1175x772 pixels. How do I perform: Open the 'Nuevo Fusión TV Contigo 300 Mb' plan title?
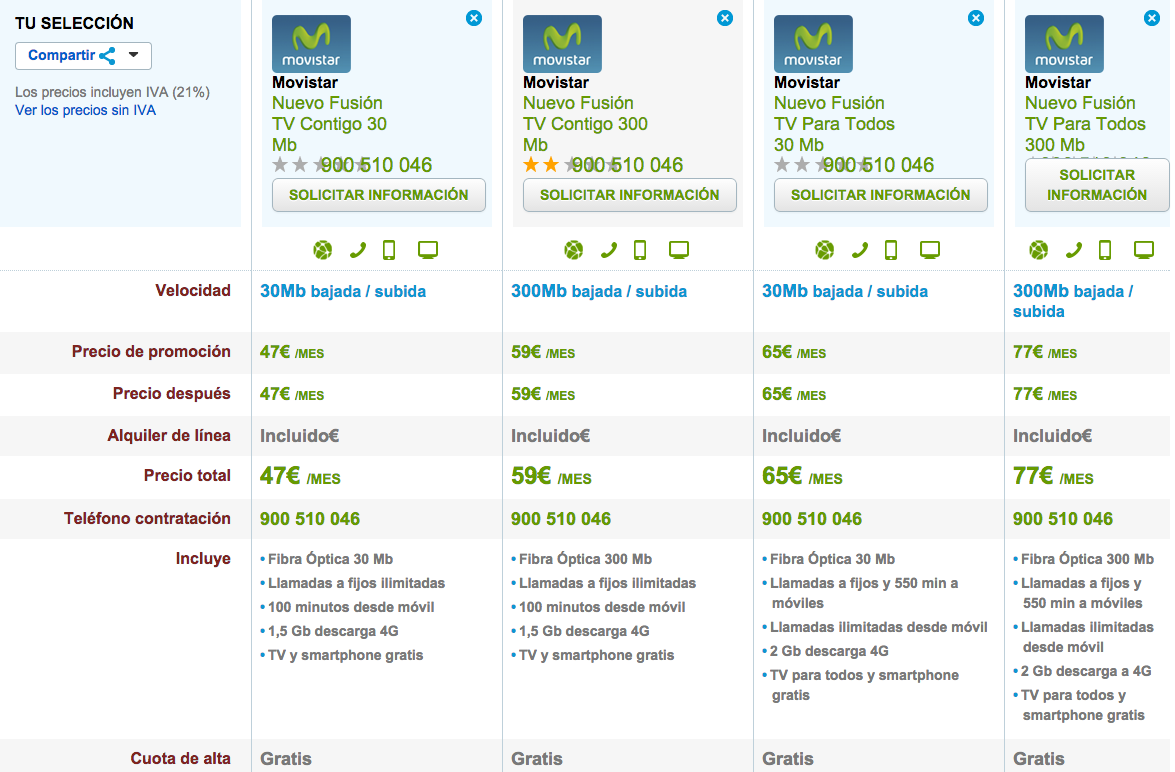click(585, 124)
